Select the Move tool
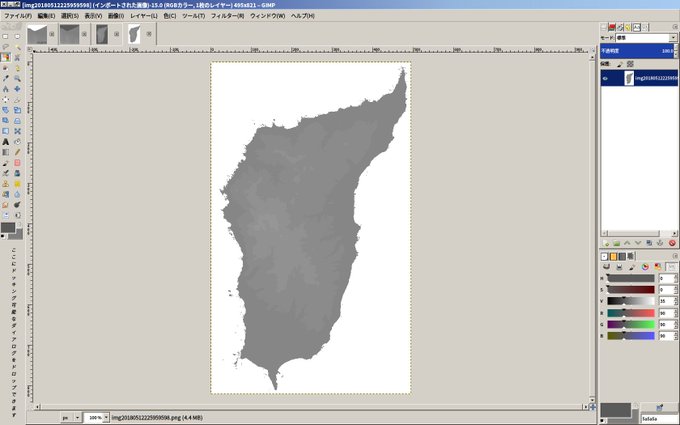Screen dimensions: 680x425 [17, 89]
